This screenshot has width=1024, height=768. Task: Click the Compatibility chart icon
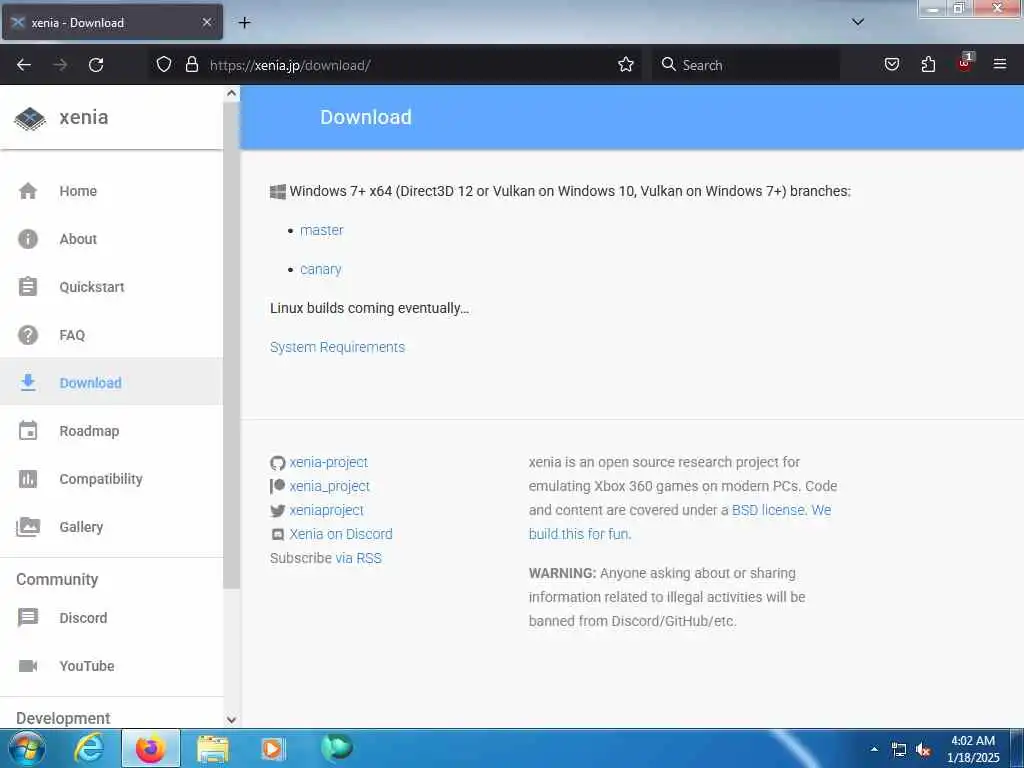coord(28,479)
